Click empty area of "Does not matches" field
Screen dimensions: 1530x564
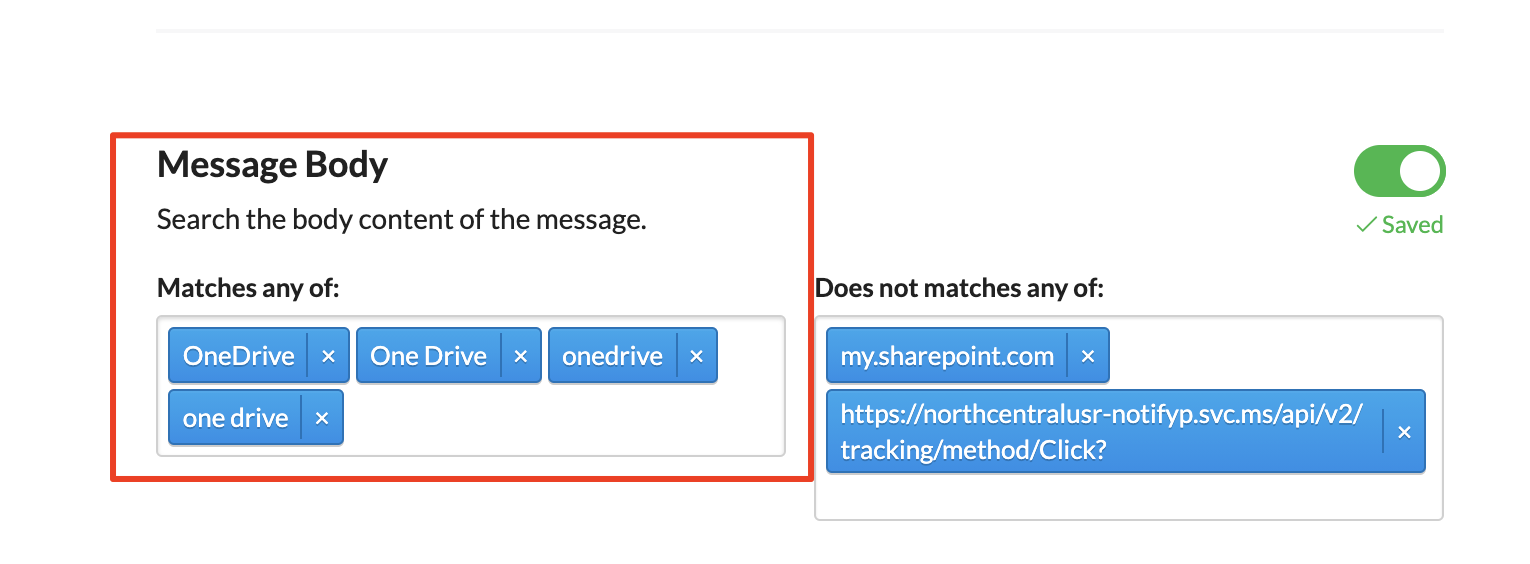coord(1128,496)
